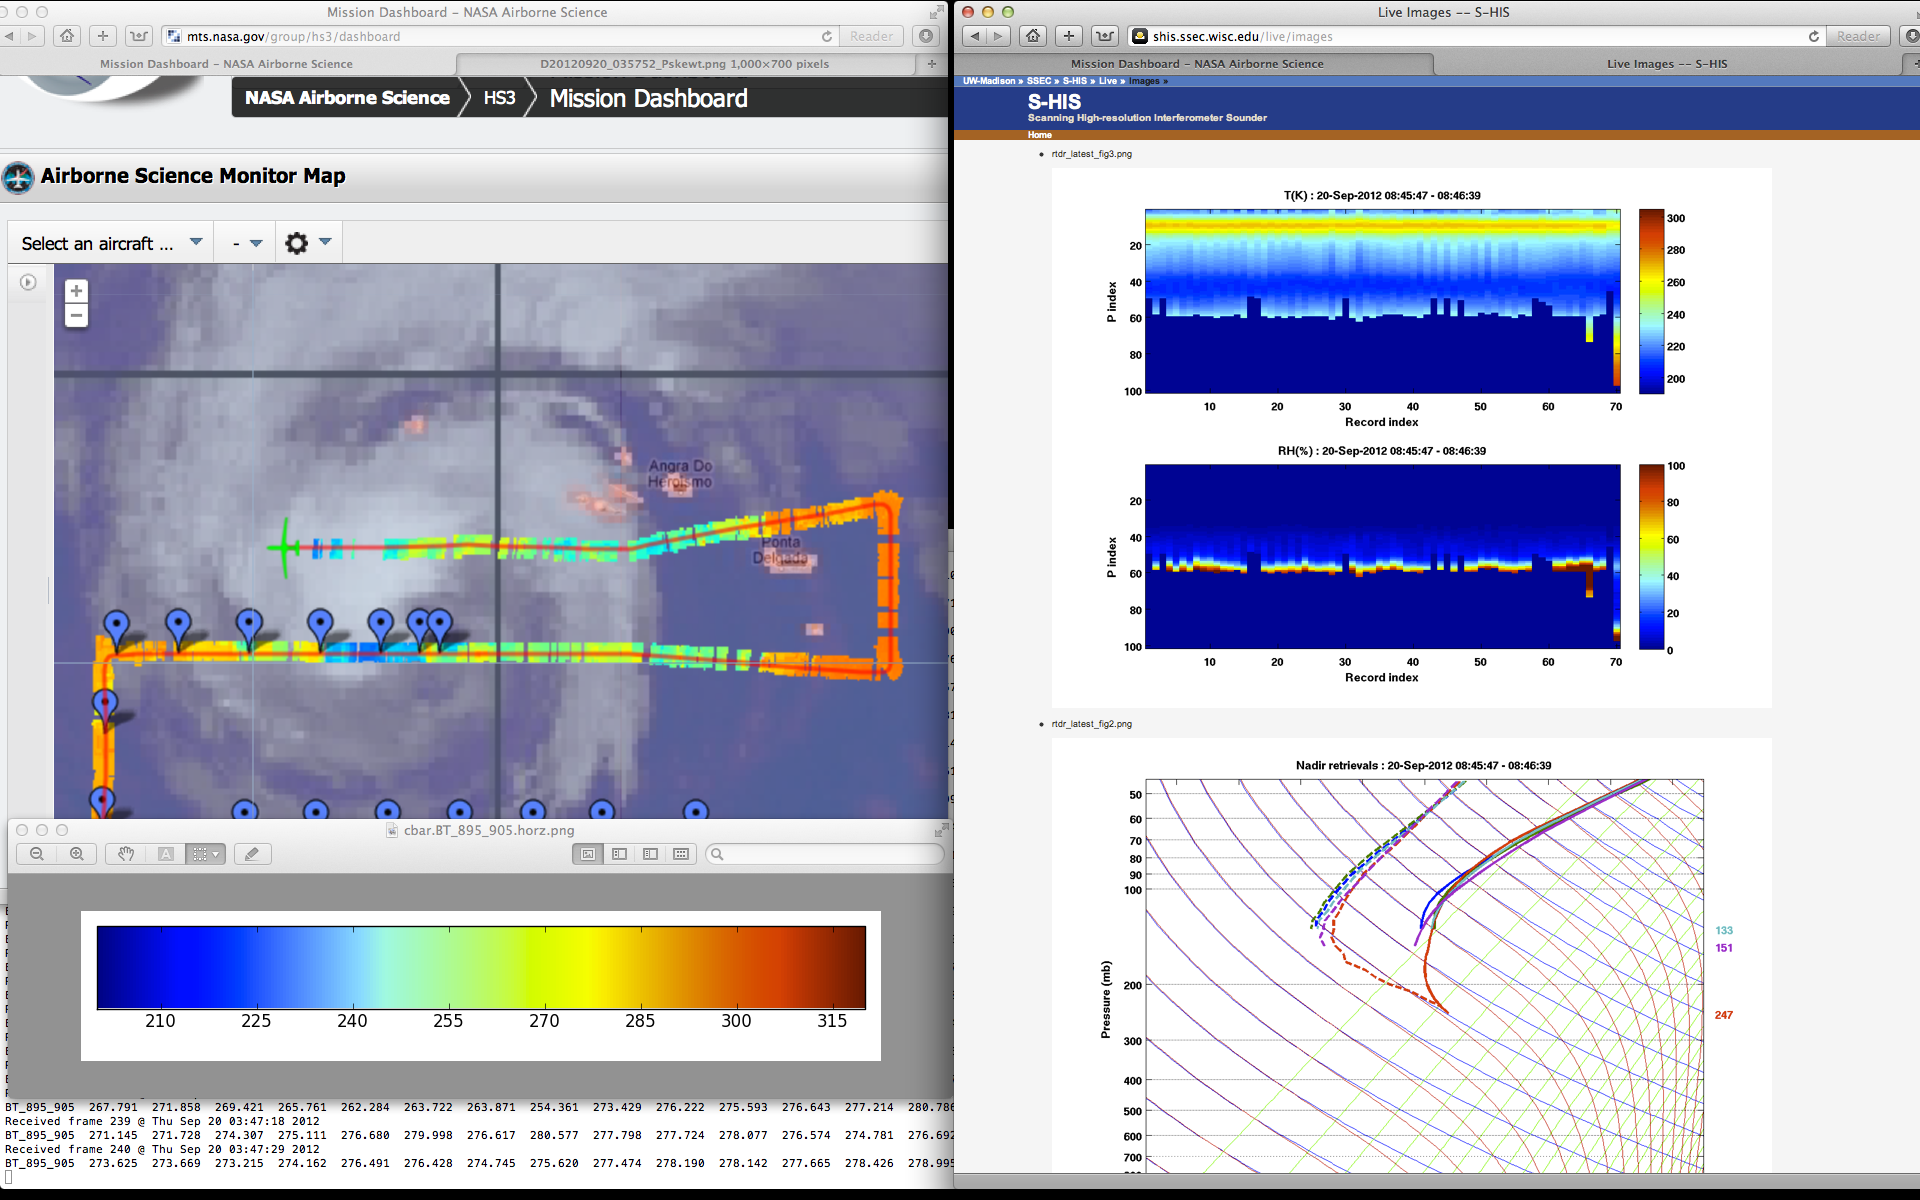Open the Select an aircraft dropdown

tap(111, 243)
